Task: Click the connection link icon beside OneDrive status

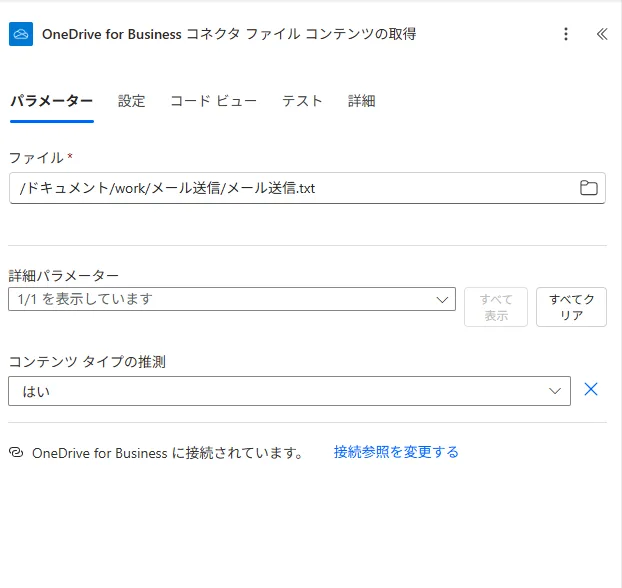Action: (16, 452)
